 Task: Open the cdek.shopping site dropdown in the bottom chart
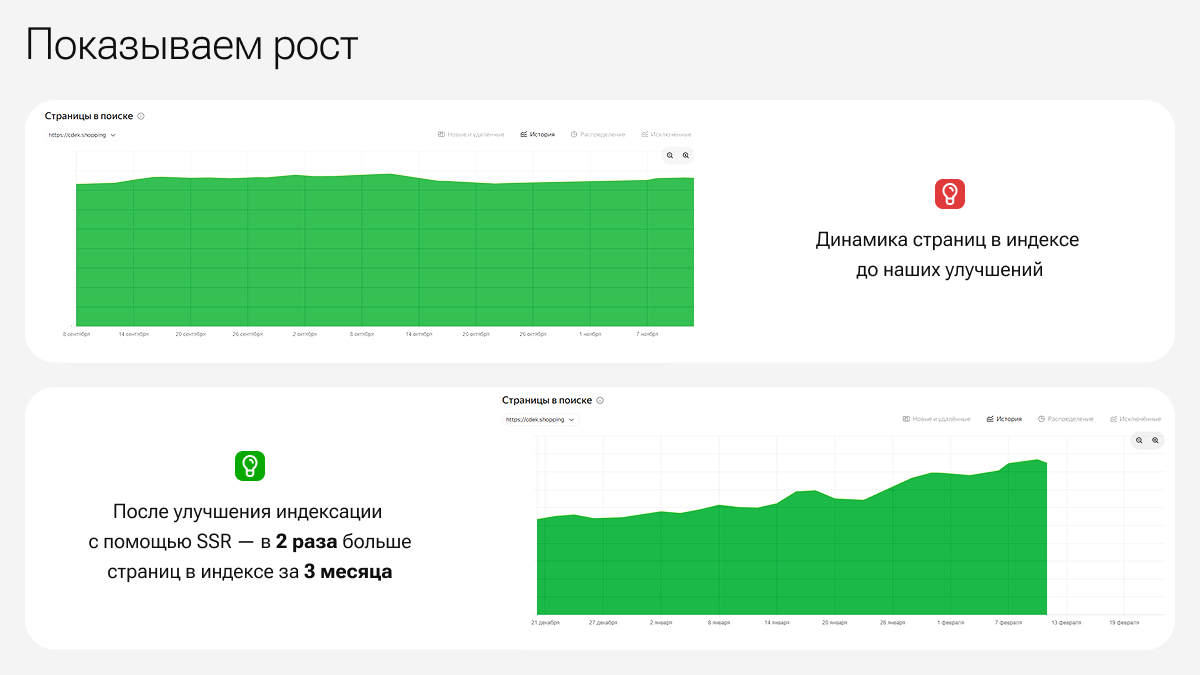click(x=540, y=420)
